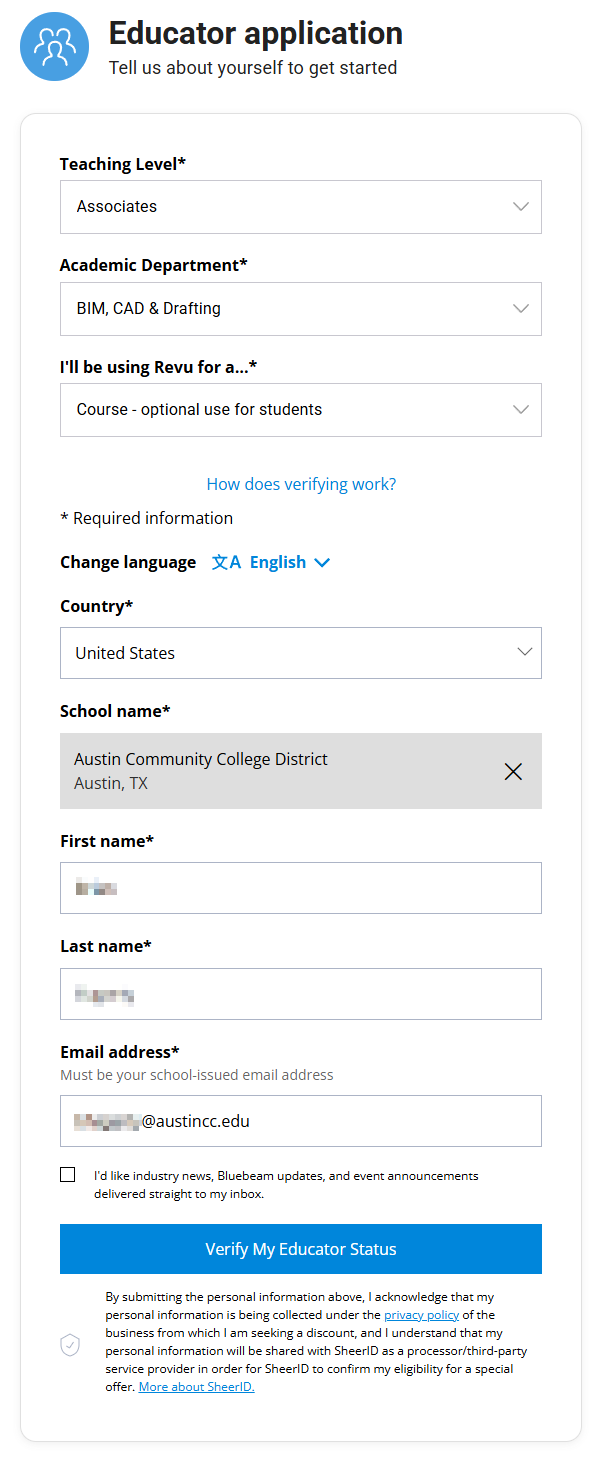Focus the First name input field
606x1464 pixels.
point(300,888)
